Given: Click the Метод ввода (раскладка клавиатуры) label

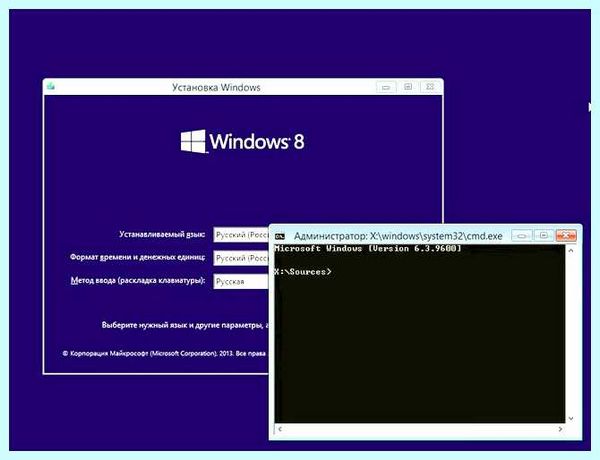Looking at the screenshot, I should [138, 281].
